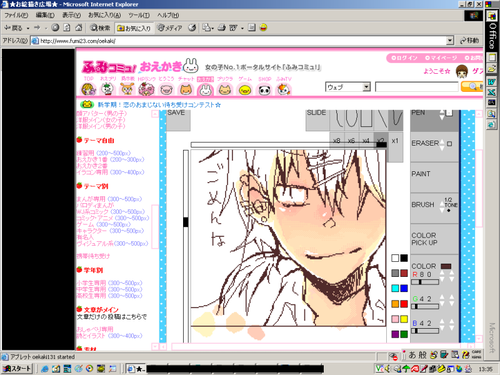Set canvas zoom to x6

pos(351,141)
